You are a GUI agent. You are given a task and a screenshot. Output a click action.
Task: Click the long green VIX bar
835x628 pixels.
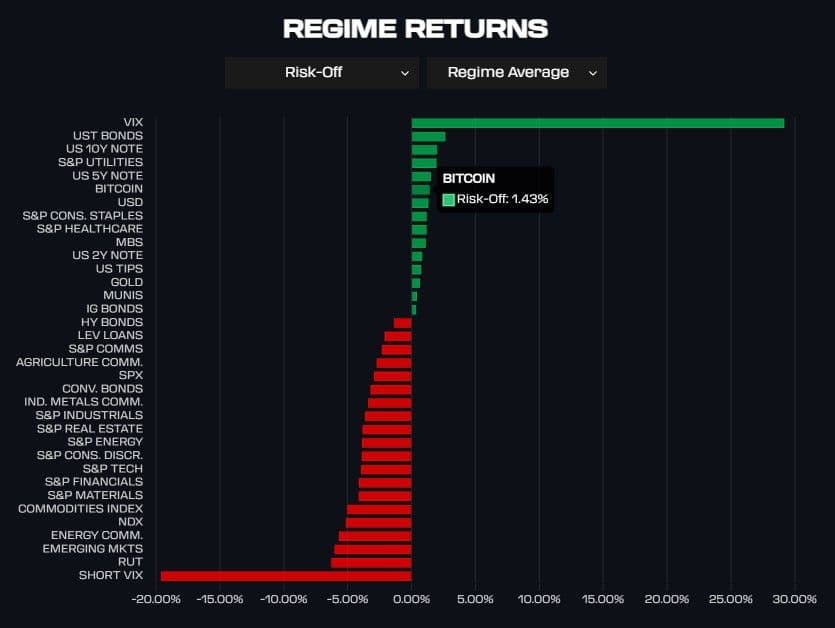597,122
